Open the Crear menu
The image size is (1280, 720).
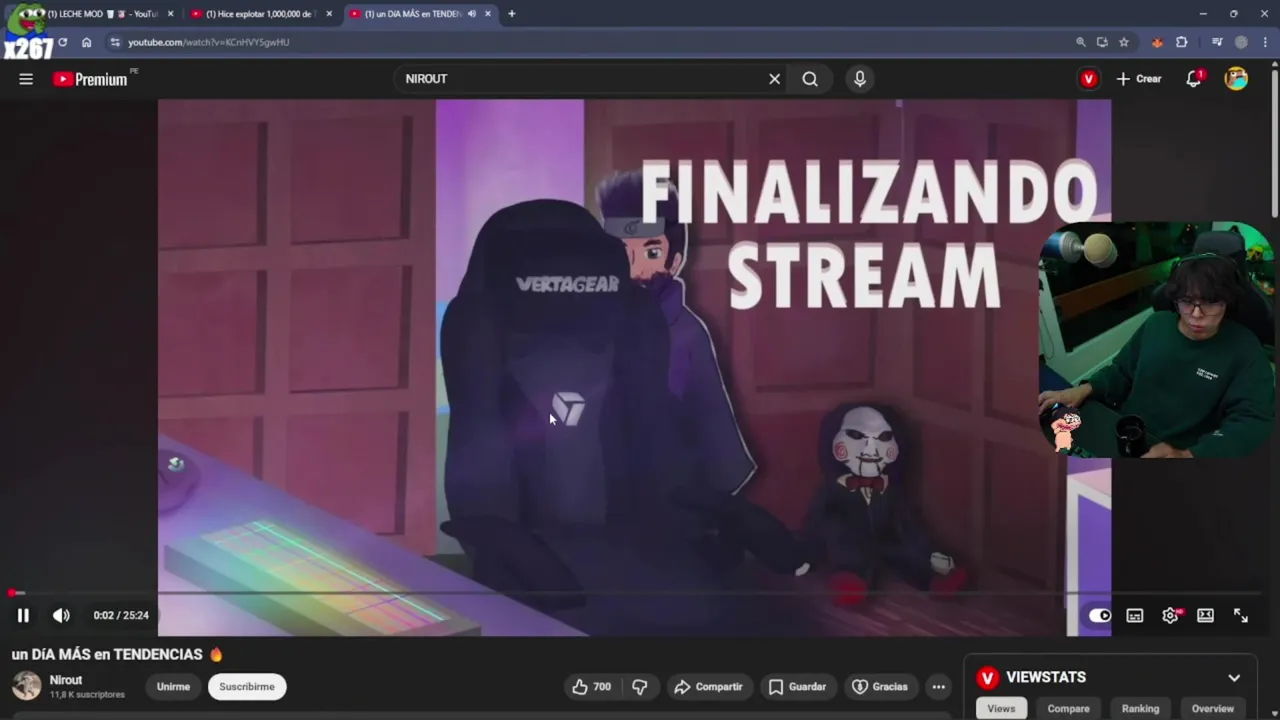coord(1139,79)
